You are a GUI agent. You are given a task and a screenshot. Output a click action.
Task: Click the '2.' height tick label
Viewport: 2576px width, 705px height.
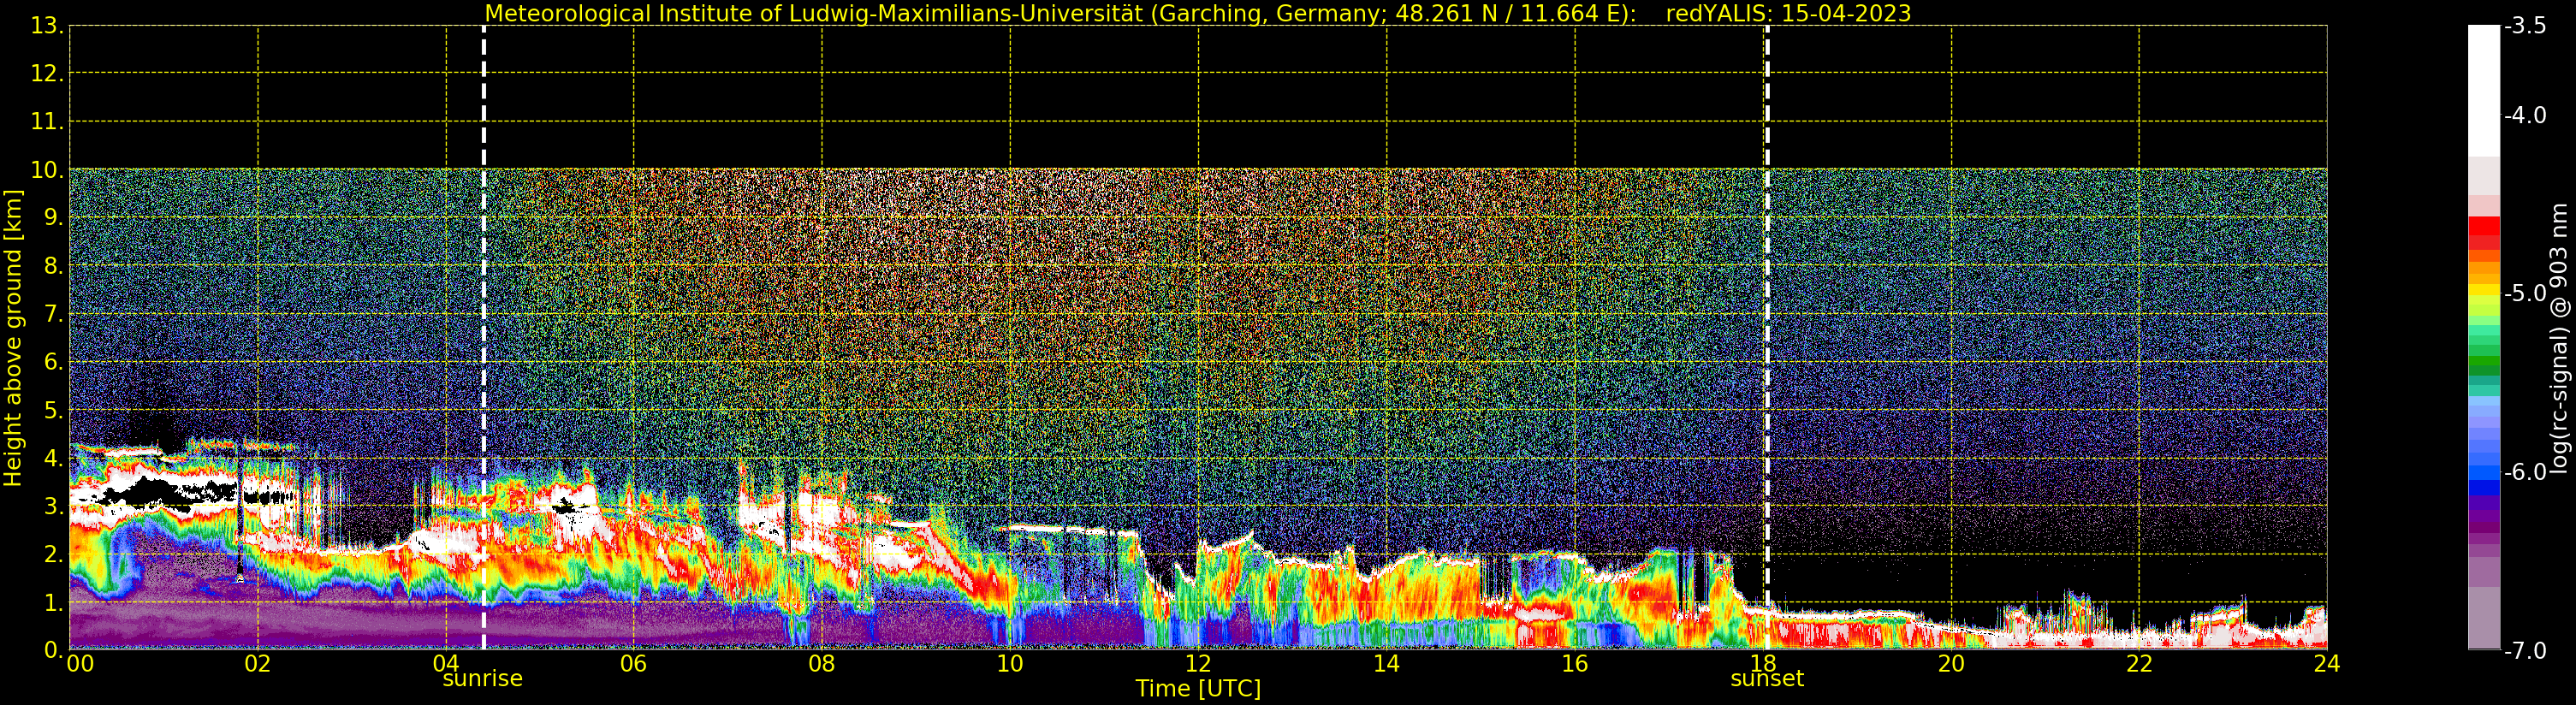(x=53, y=555)
